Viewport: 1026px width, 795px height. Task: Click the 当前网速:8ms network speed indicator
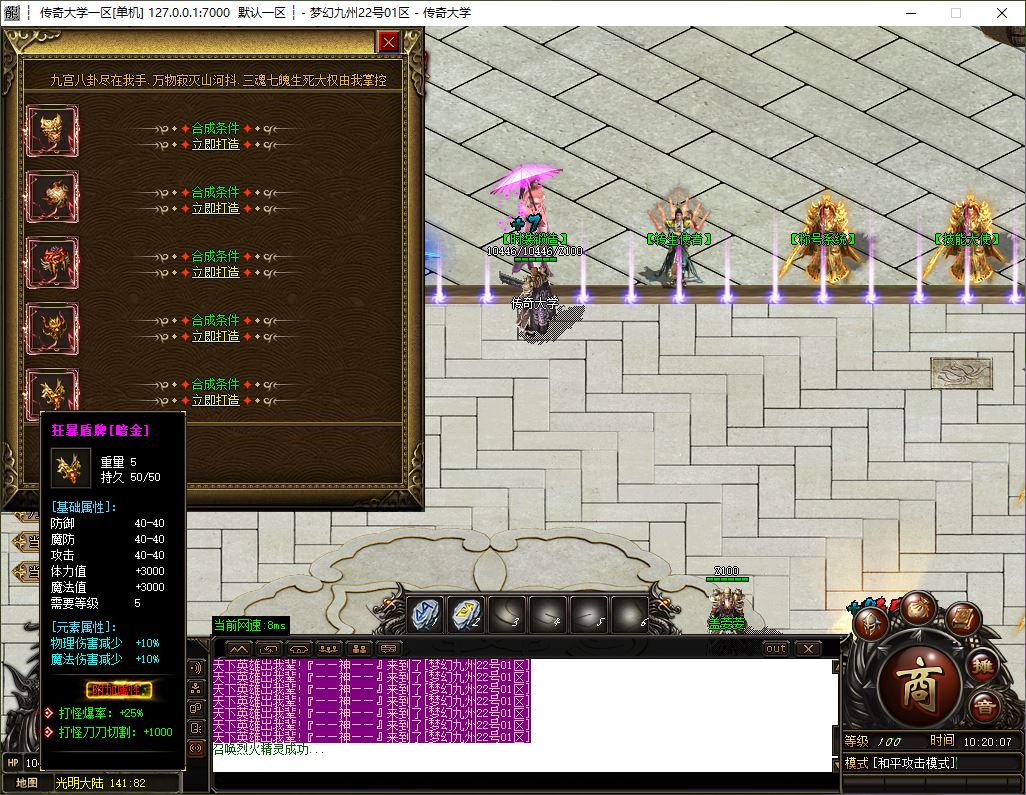(251, 626)
